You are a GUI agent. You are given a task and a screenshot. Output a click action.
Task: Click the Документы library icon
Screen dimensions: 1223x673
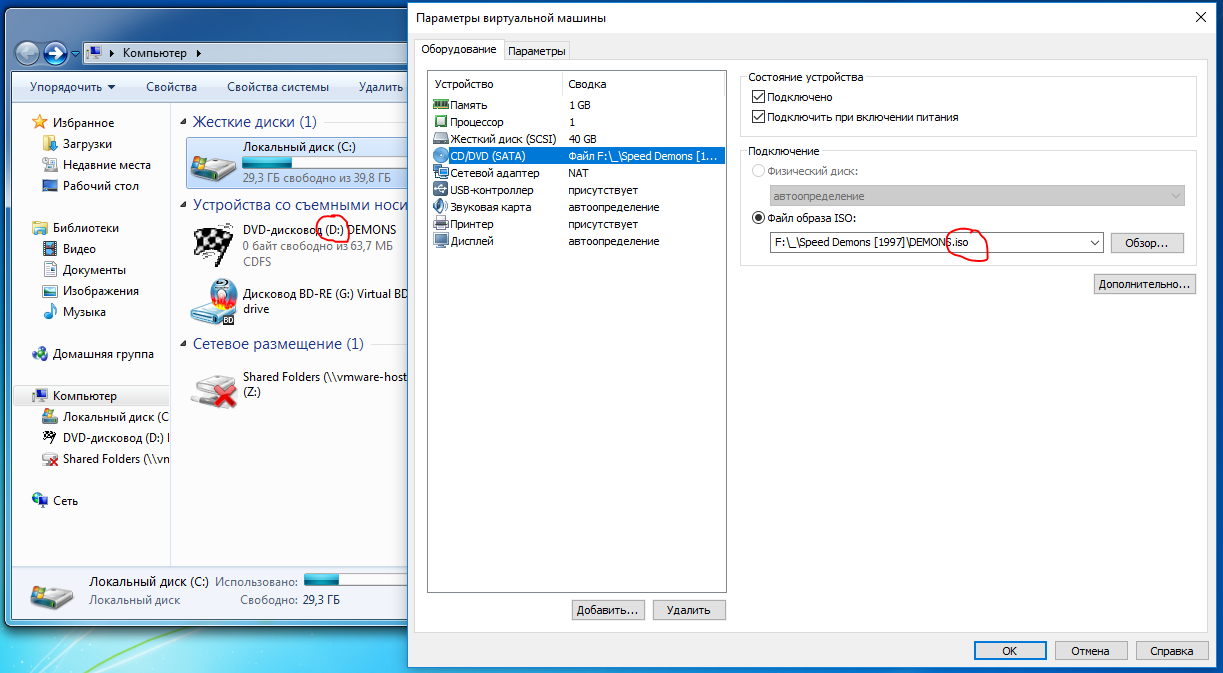pyautogui.click(x=50, y=270)
